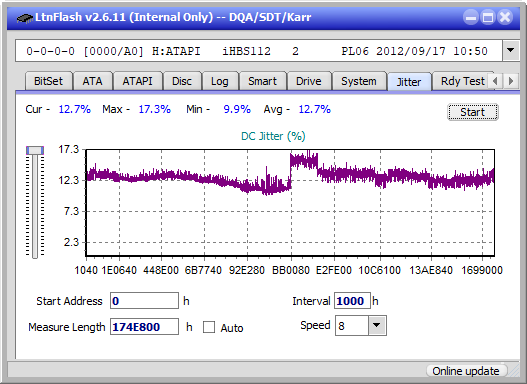
Task: Close the LtnFlash window
Action: click(505, 17)
